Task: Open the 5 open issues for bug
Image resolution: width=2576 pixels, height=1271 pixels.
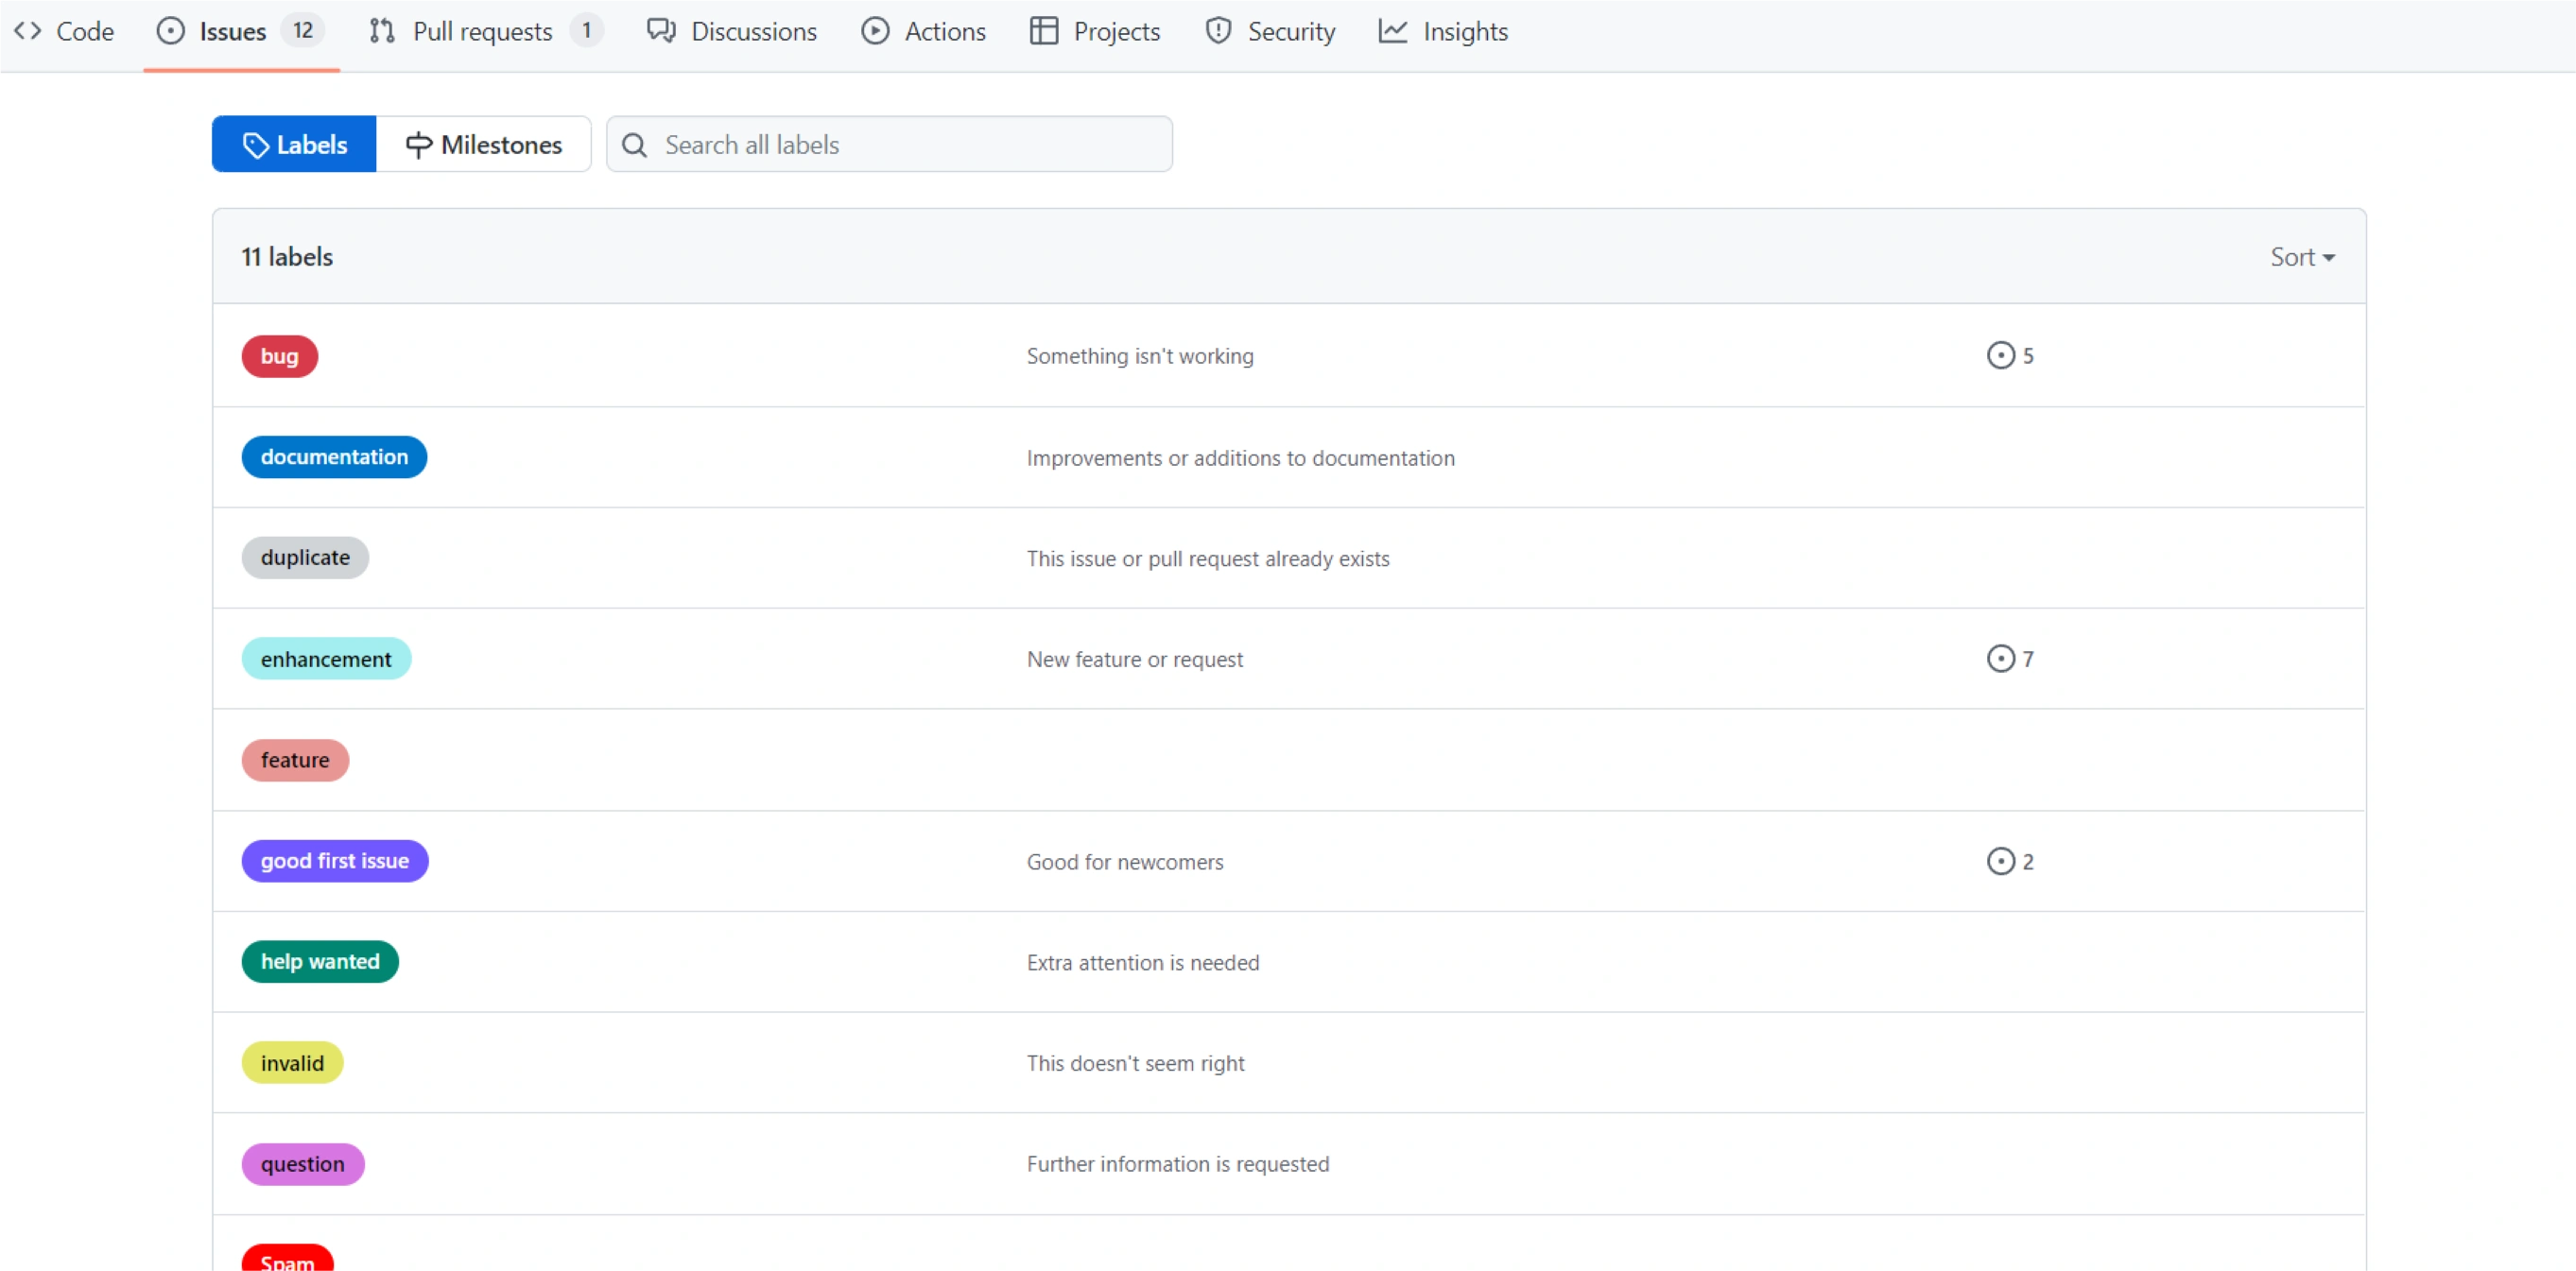Action: coord(2010,356)
